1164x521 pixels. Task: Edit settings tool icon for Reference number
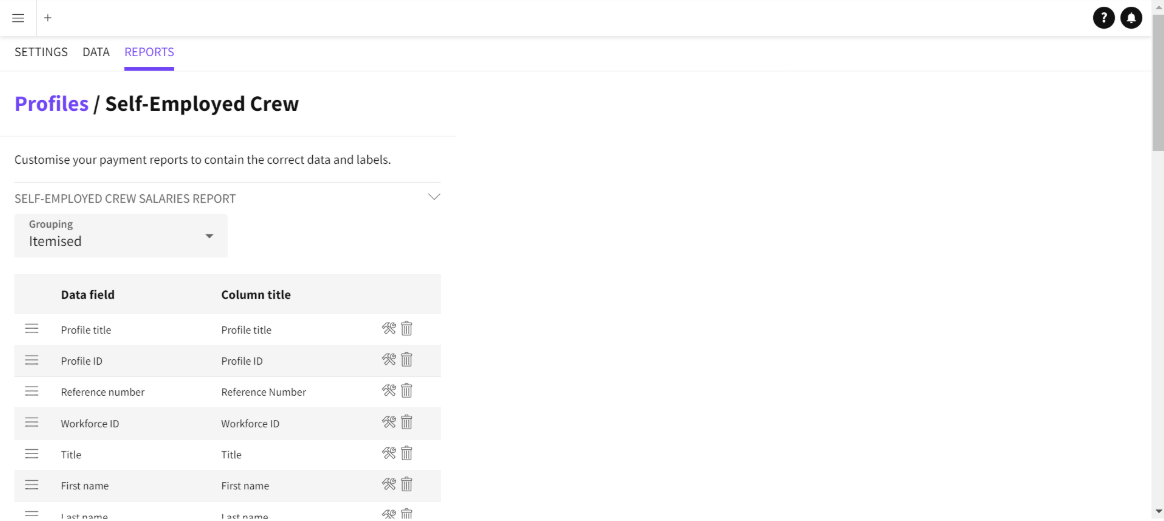coord(389,390)
